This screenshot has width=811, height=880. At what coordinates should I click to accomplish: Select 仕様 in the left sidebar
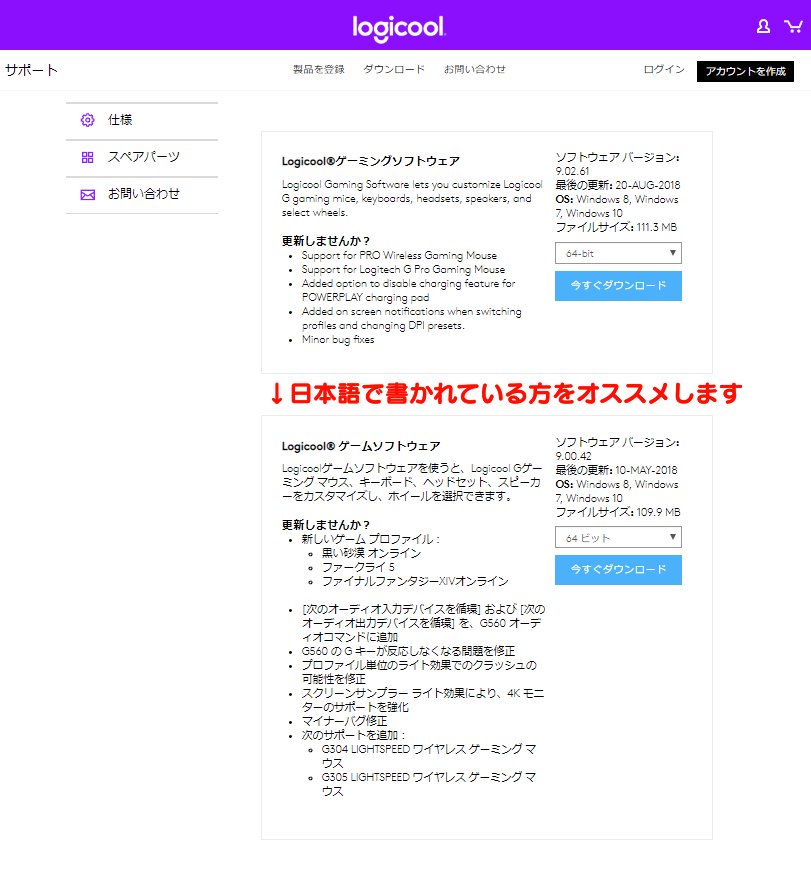click(x=120, y=120)
